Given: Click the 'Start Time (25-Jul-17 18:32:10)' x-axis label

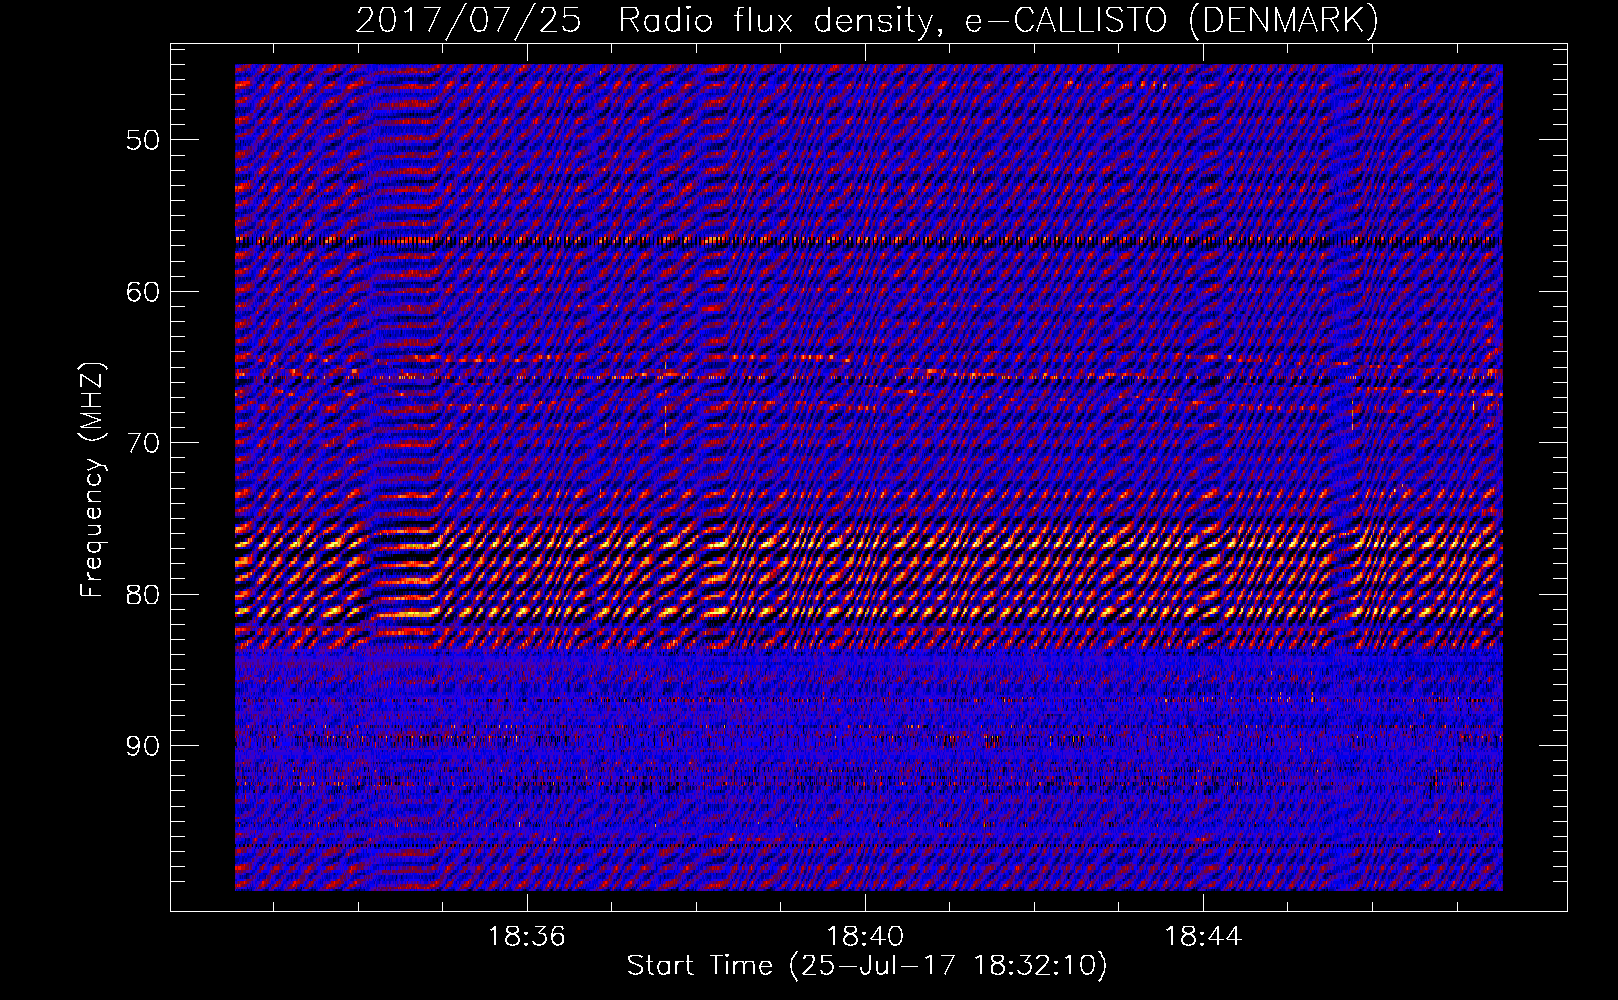Looking at the screenshot, I should point(867,966).
